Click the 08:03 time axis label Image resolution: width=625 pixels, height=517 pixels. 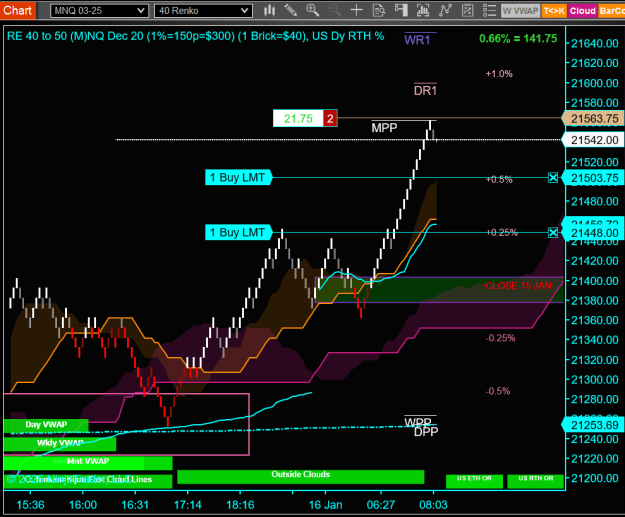pyautogui.click(x=433, y=505)
